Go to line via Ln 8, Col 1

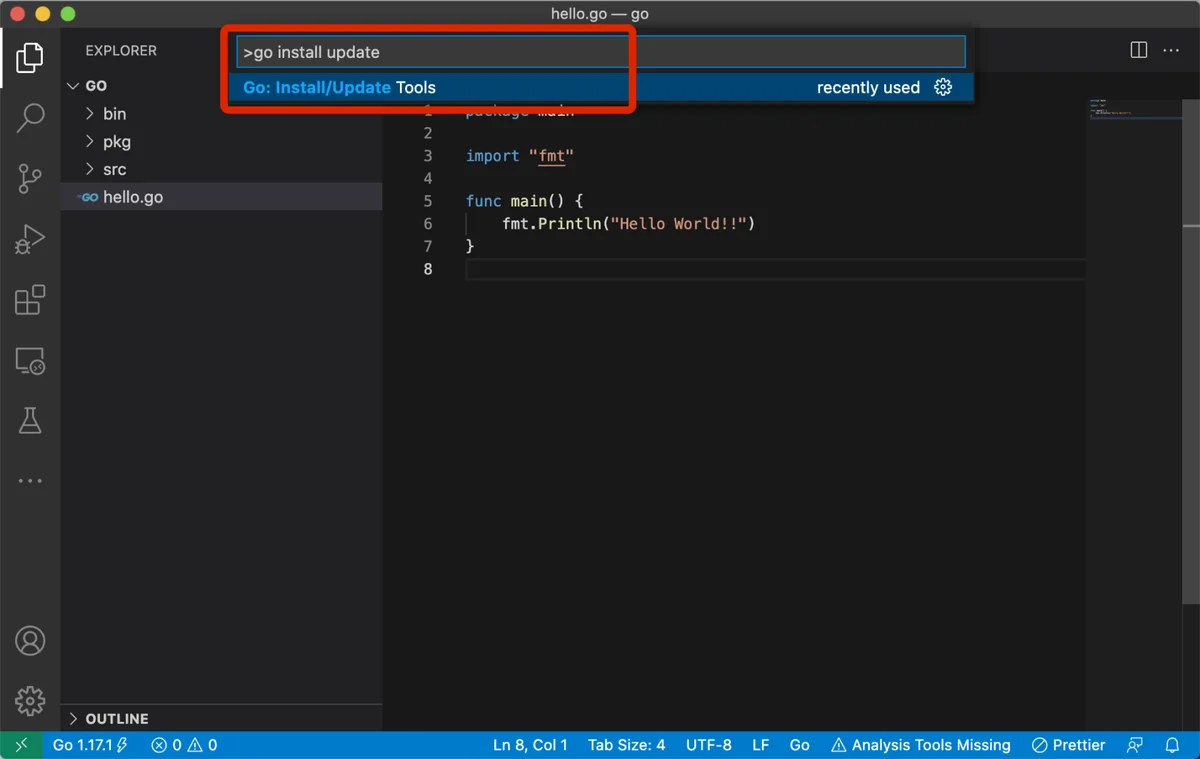[x=530, y=745]
